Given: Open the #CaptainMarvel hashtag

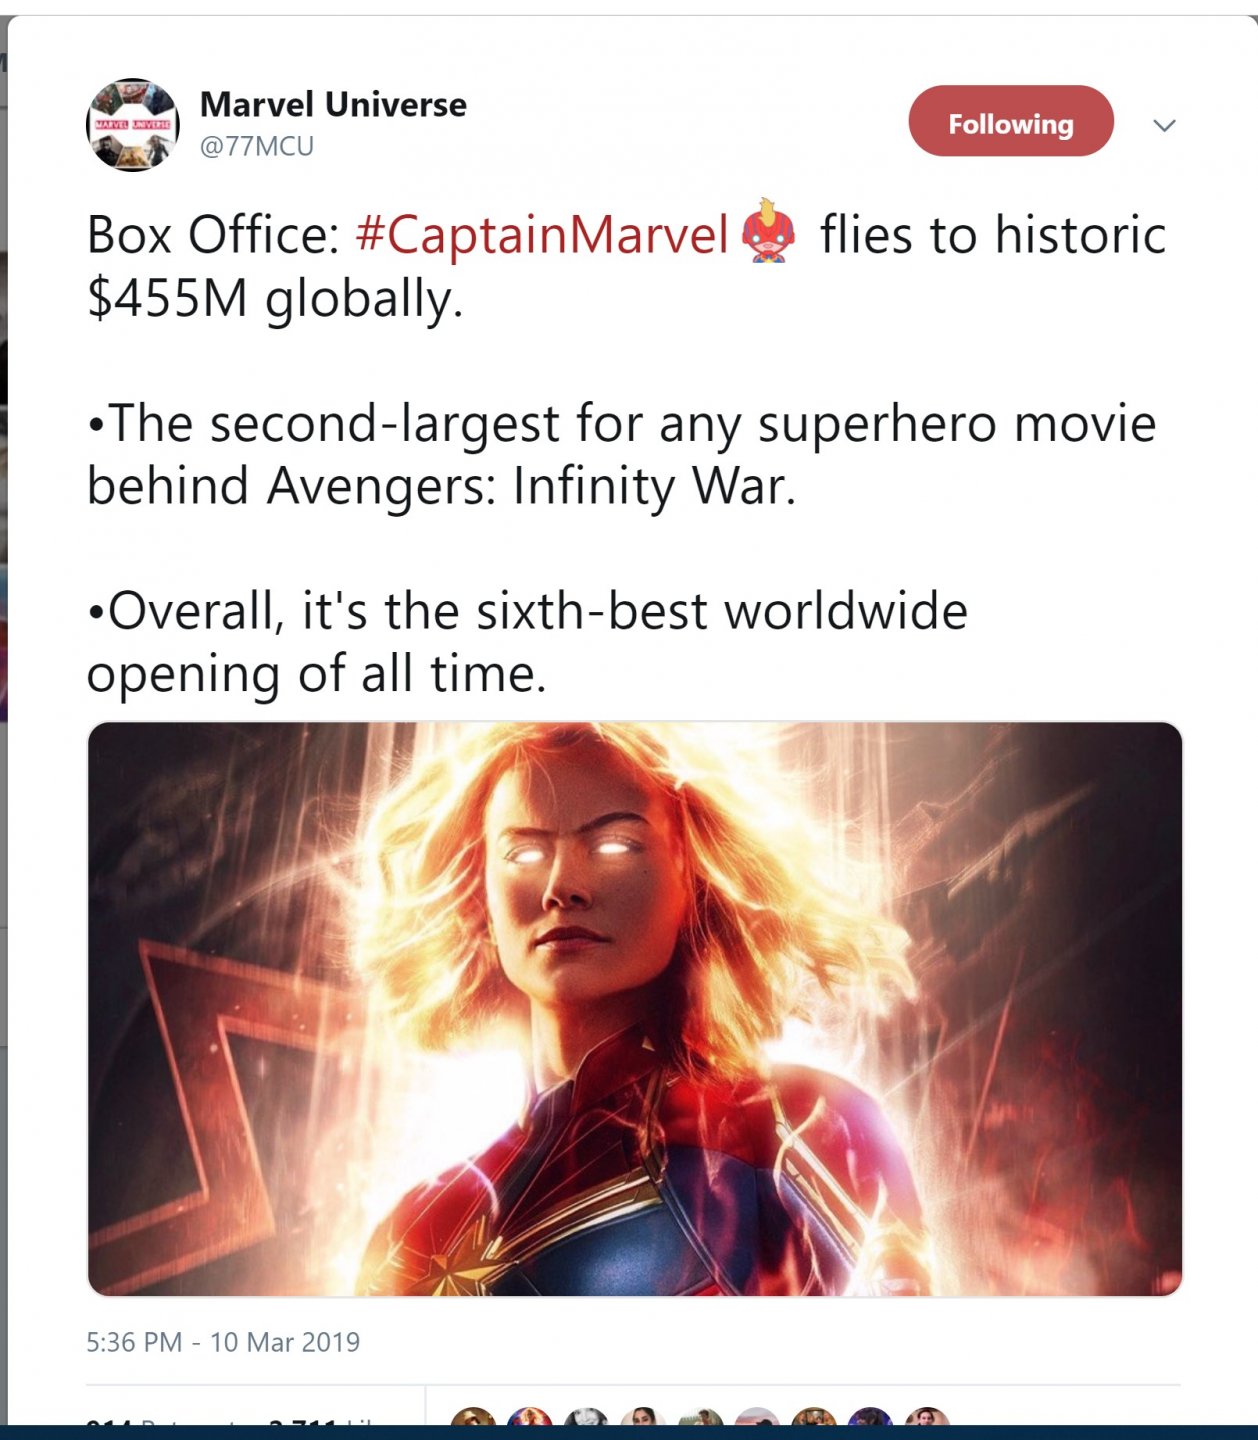Looking at the screenshot, I should [541, 235].
